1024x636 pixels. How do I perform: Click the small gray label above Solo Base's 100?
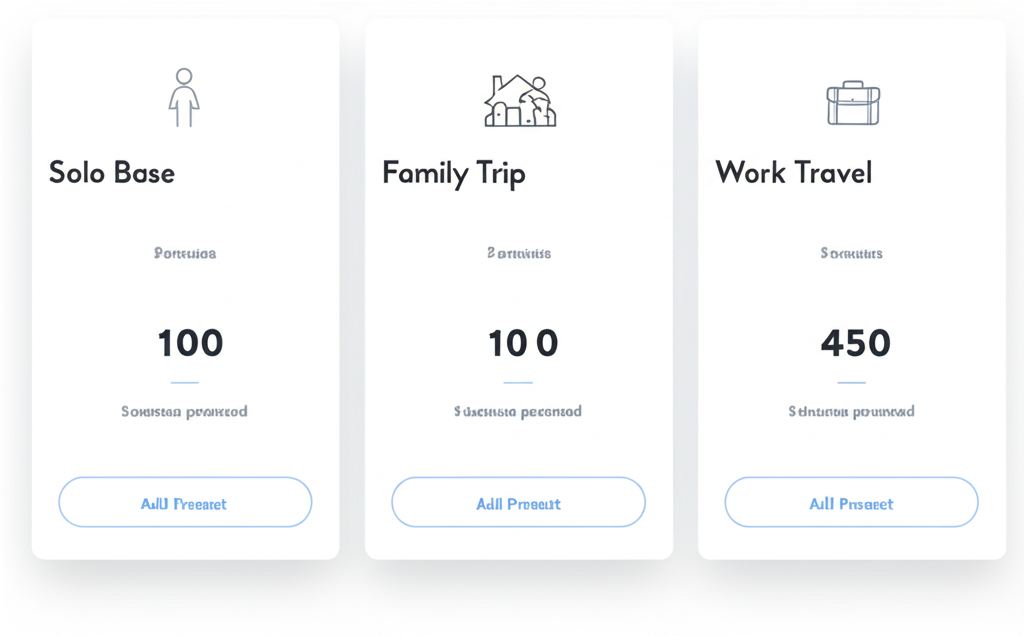[185, 253]
